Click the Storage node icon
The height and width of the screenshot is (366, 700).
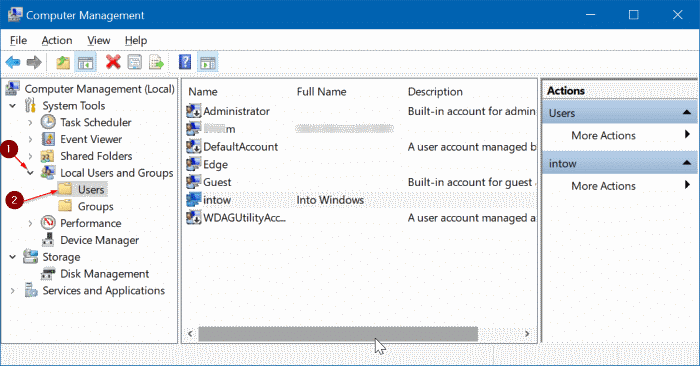coord(30,257)
